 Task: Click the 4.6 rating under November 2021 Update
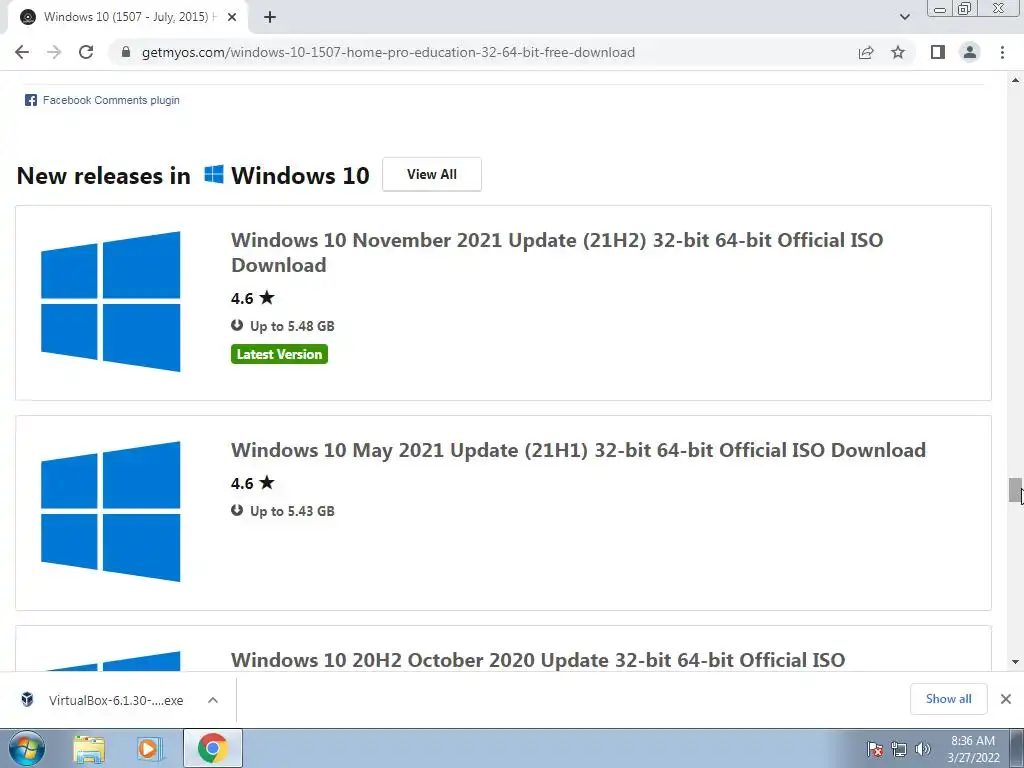pyautogui.click(x=253, y=298)
